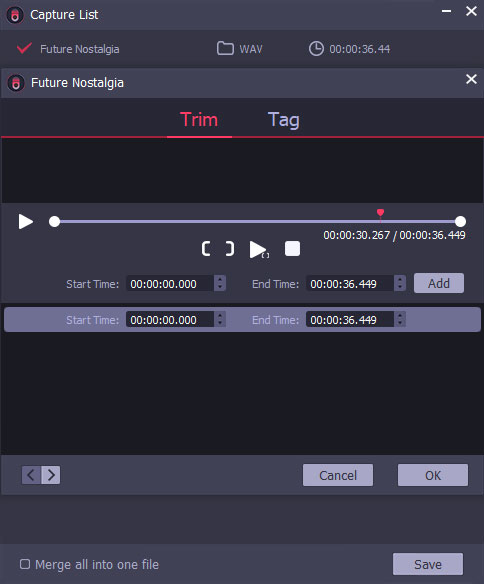Click the WAV format label
484x584 pixels.
pos(251,49)
